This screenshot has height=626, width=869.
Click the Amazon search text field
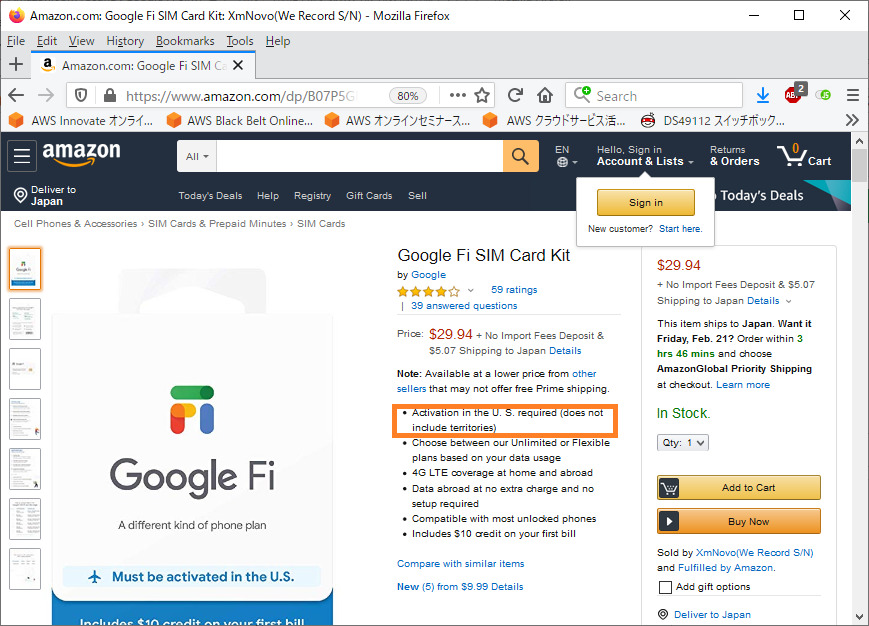click(x=360, y=156)
